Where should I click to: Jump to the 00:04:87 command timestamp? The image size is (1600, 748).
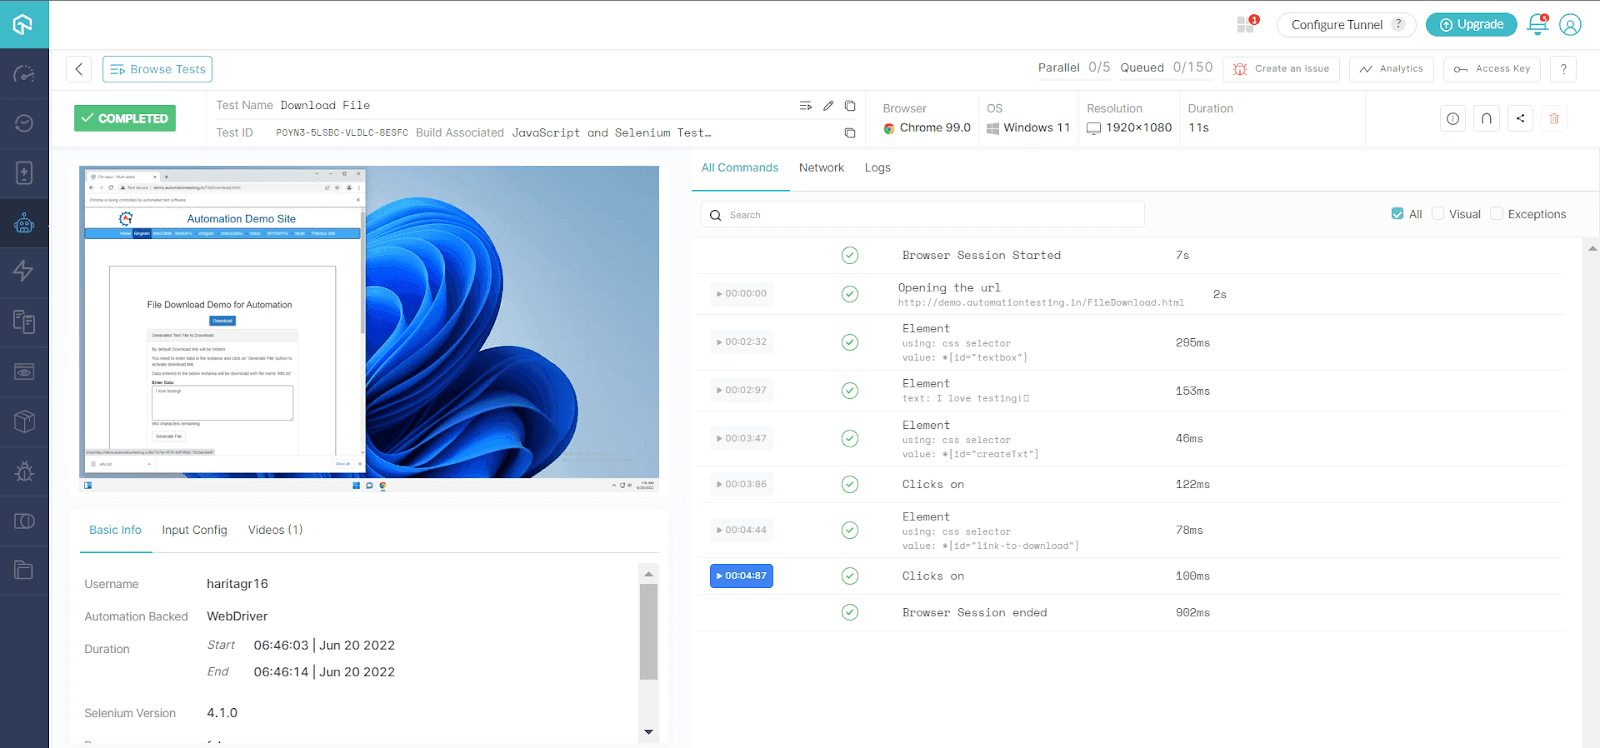point(741,576)
